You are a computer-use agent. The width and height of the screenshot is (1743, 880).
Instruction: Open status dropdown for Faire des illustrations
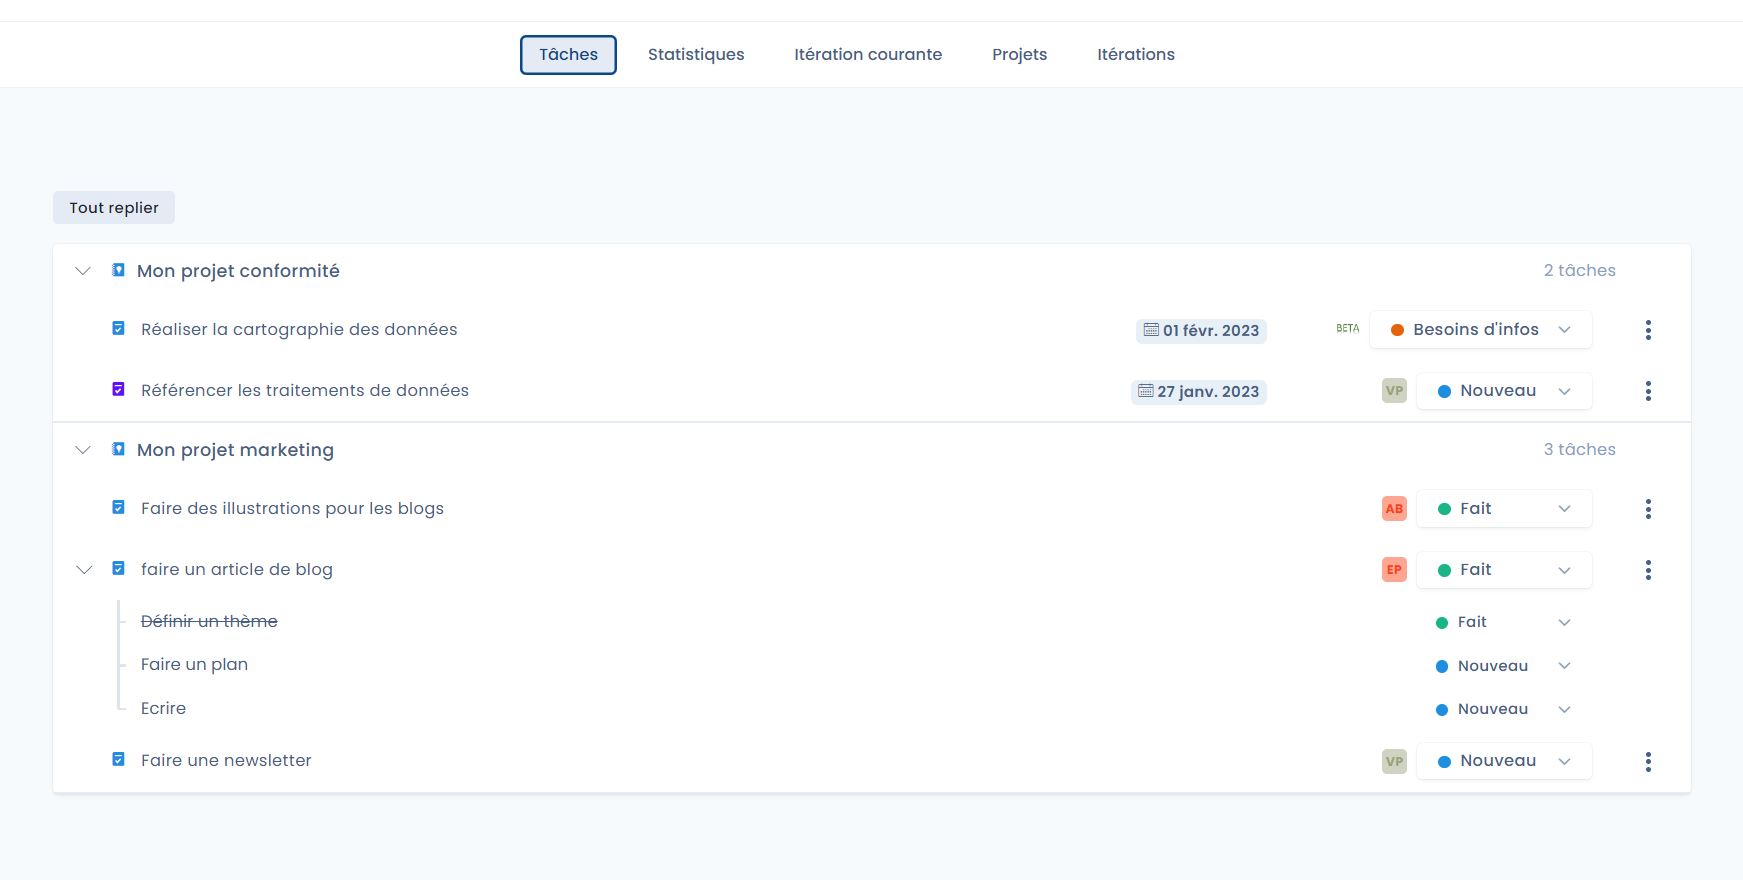[x=1504, y=509]
